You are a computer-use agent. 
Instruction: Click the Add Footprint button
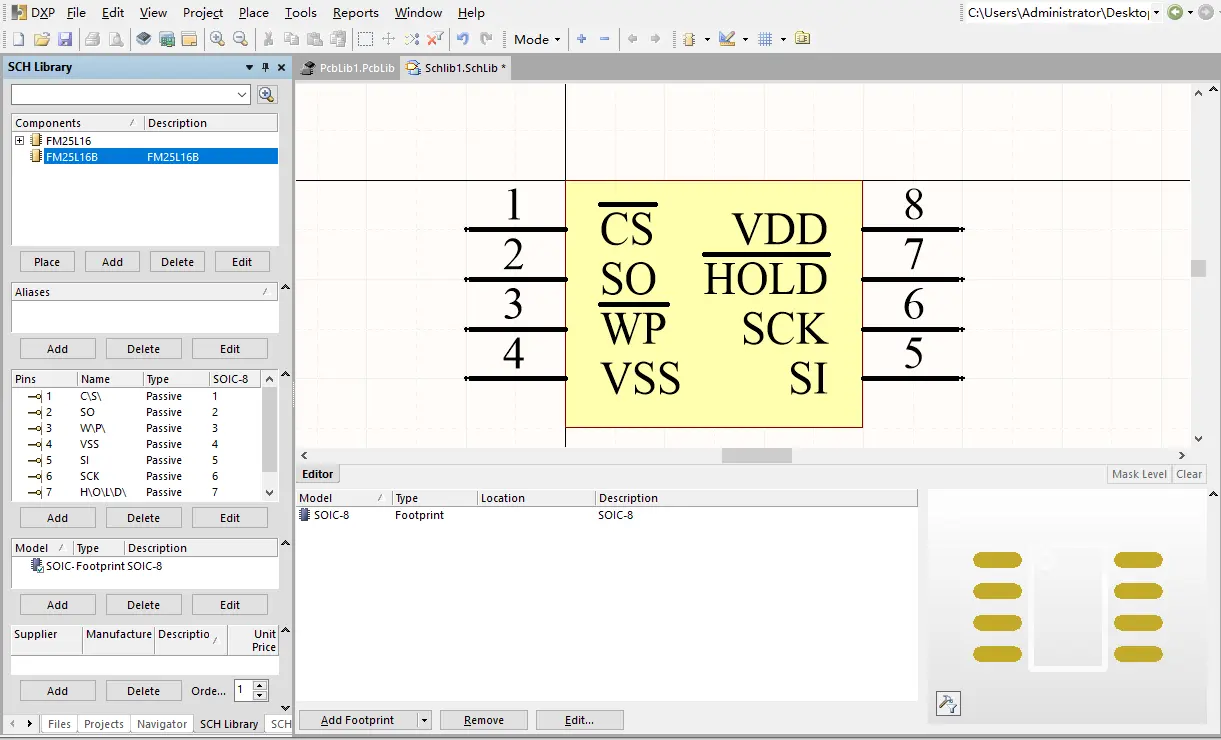357,720
